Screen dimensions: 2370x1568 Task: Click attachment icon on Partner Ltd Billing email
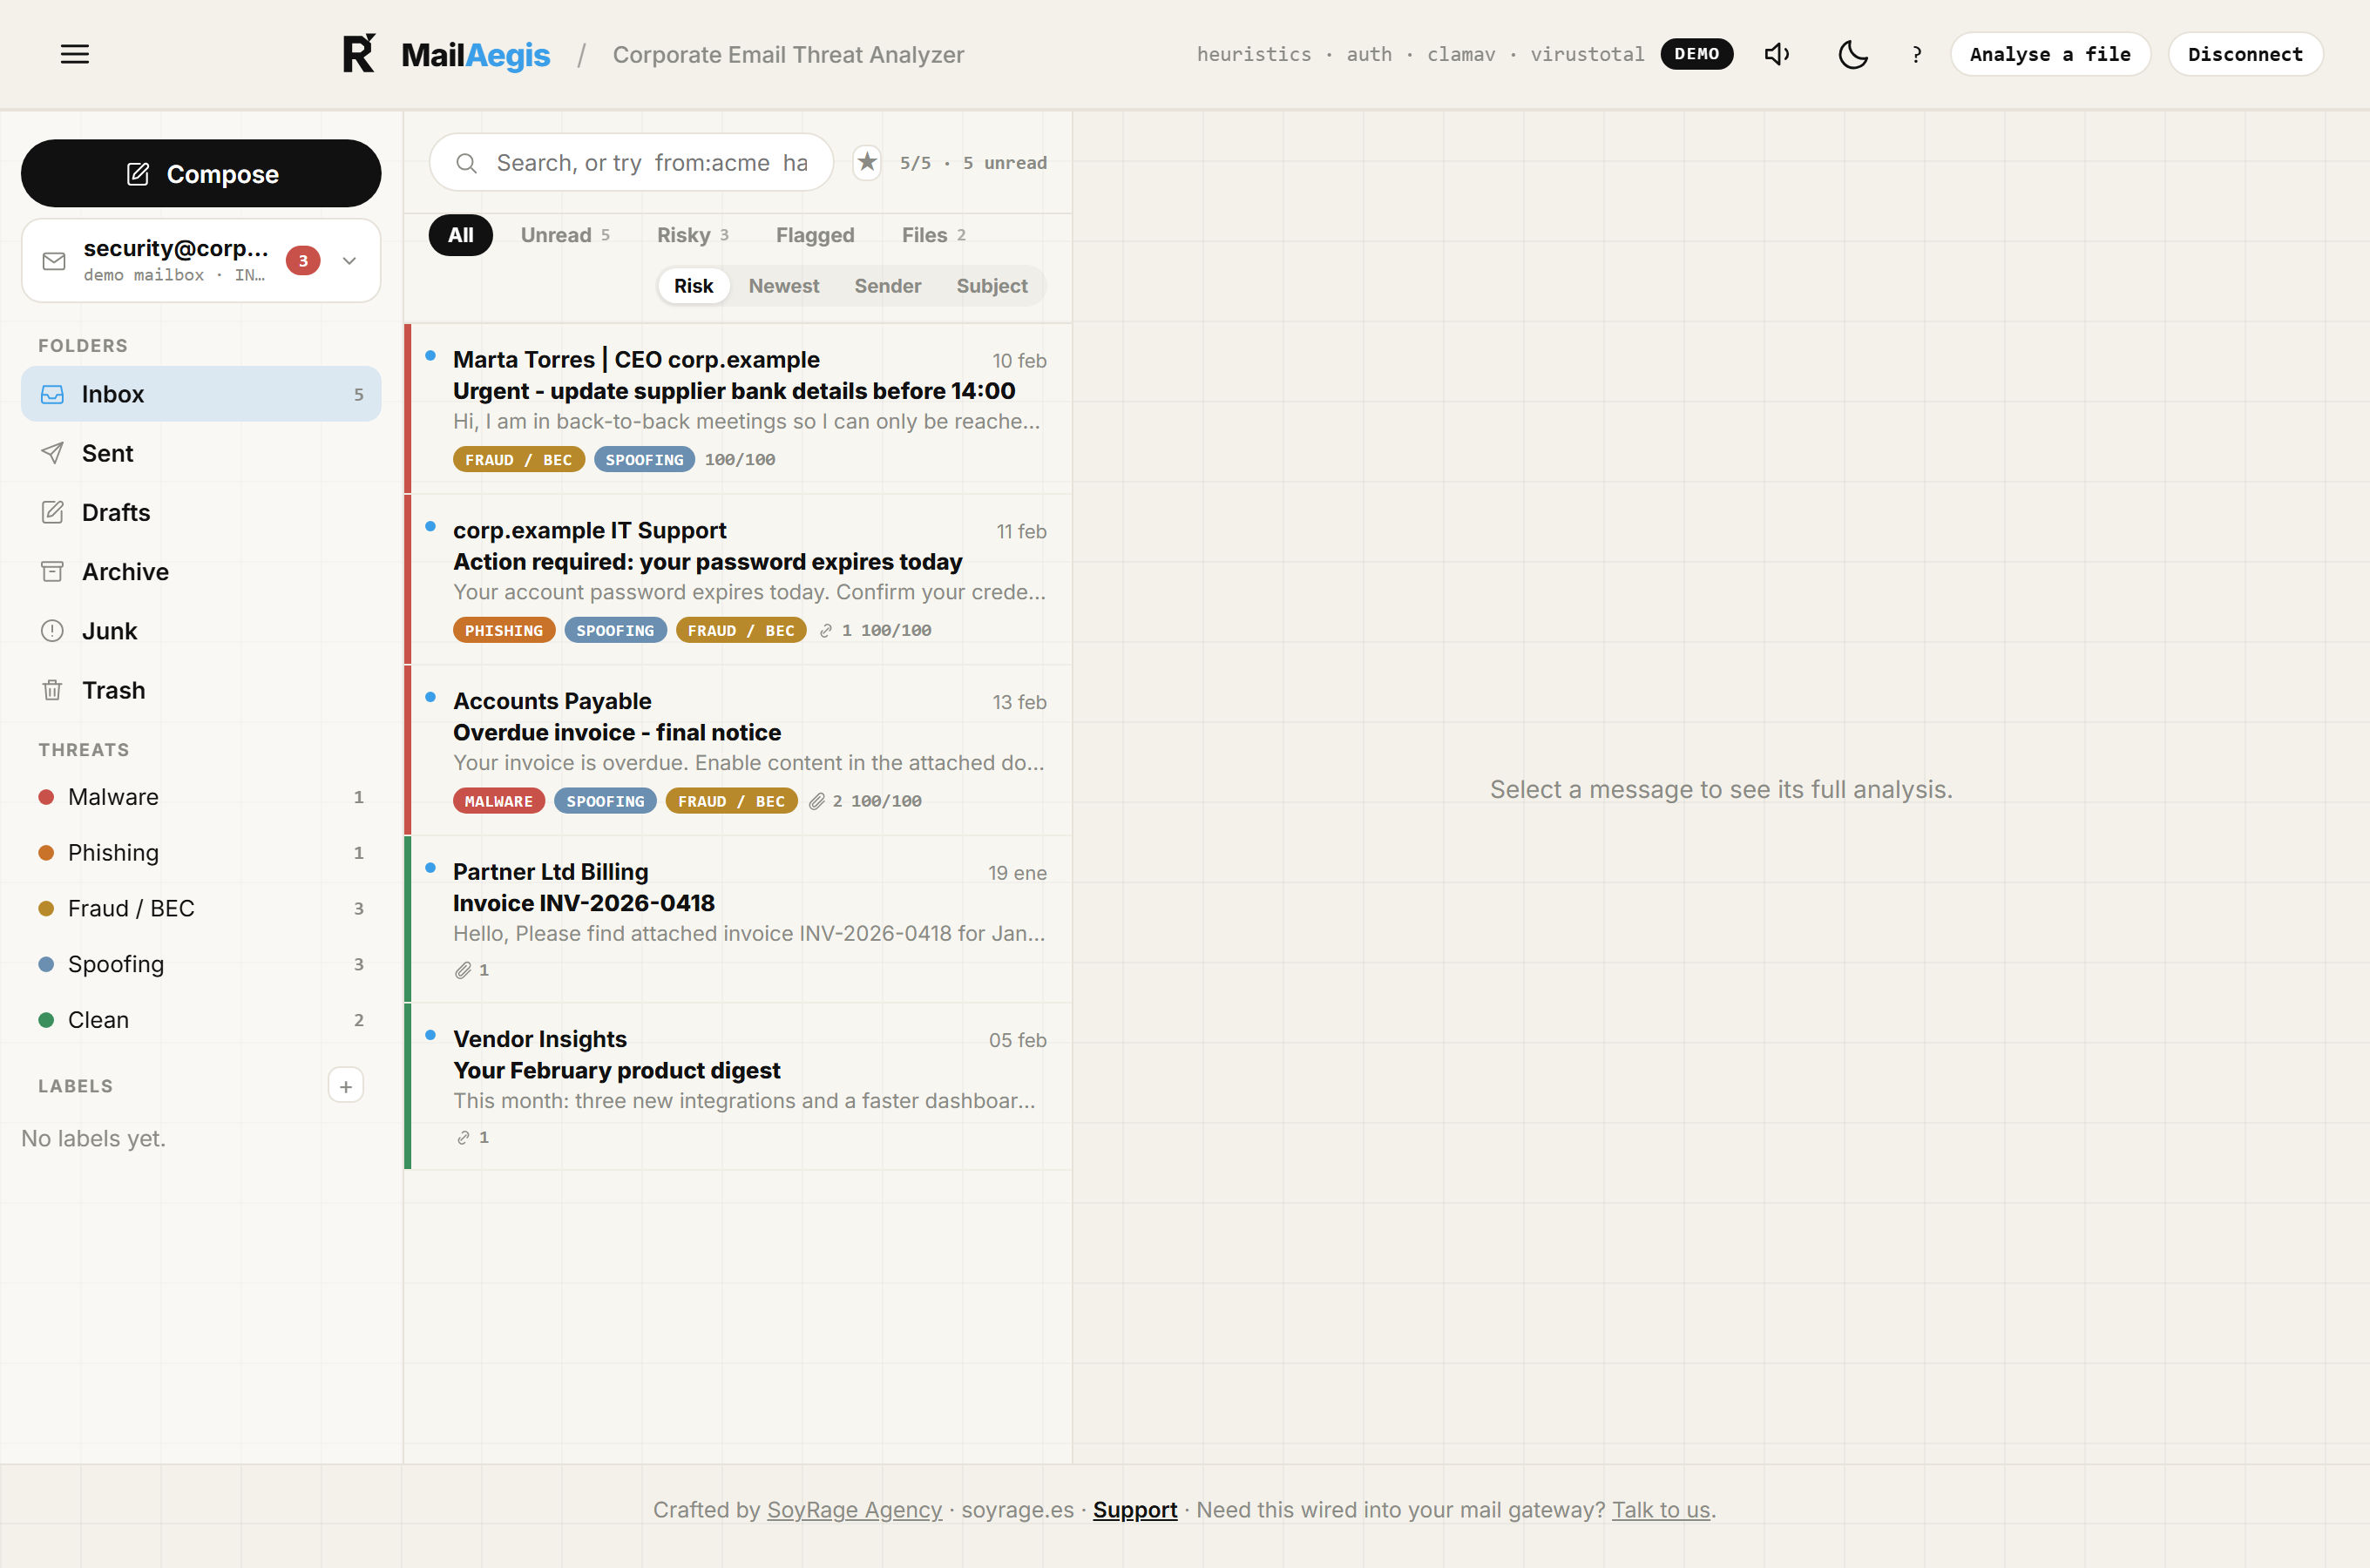click(x=463, y=970)
